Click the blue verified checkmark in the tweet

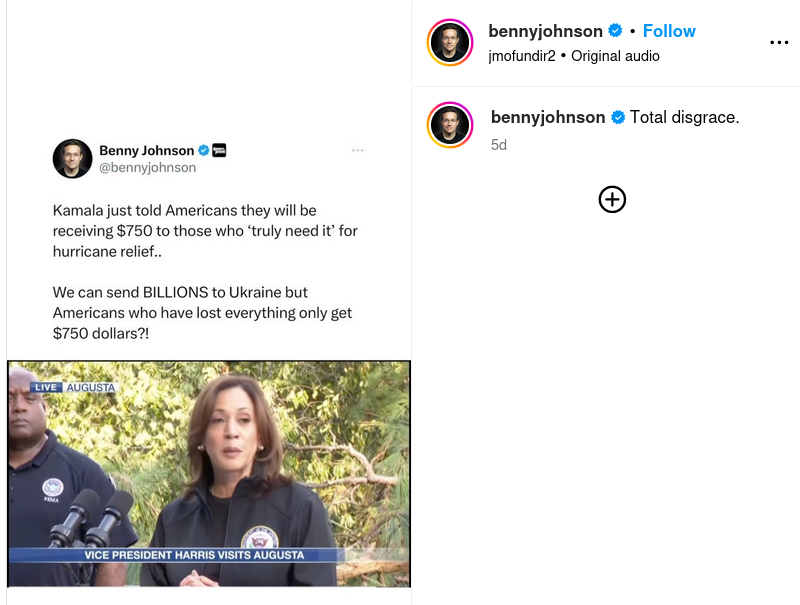(203, 151)
